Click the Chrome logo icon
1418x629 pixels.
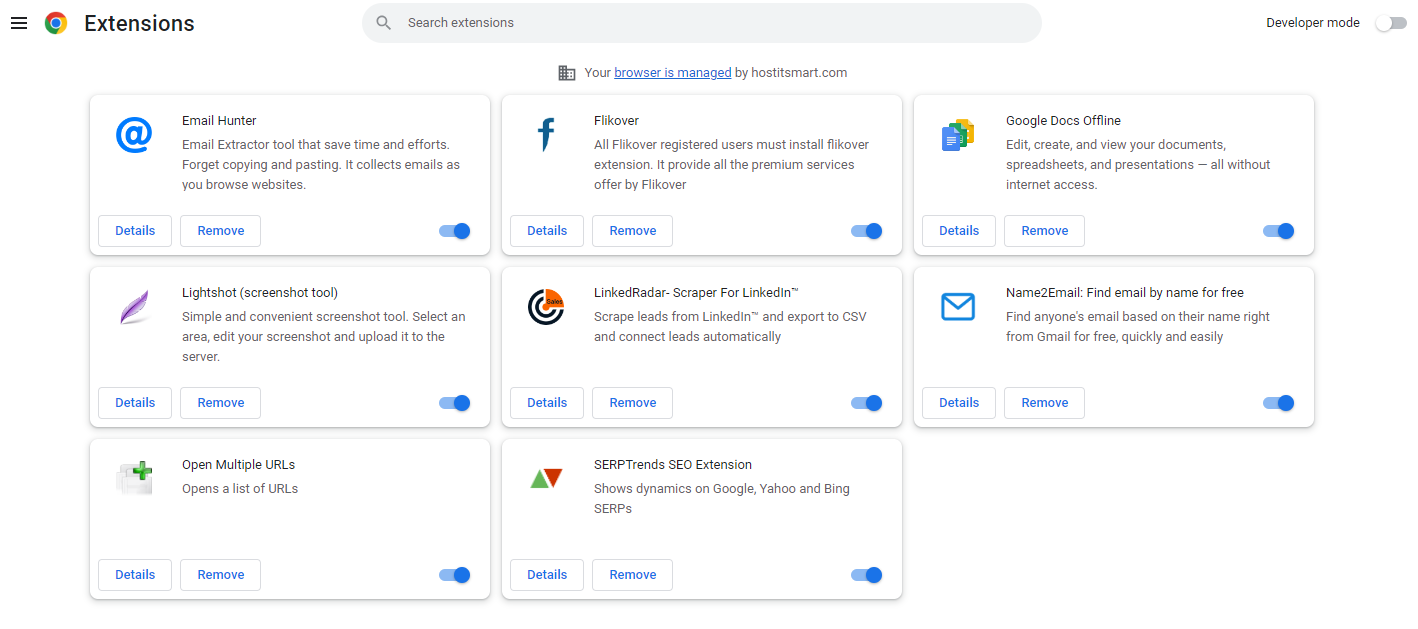[x=56, y=23]
